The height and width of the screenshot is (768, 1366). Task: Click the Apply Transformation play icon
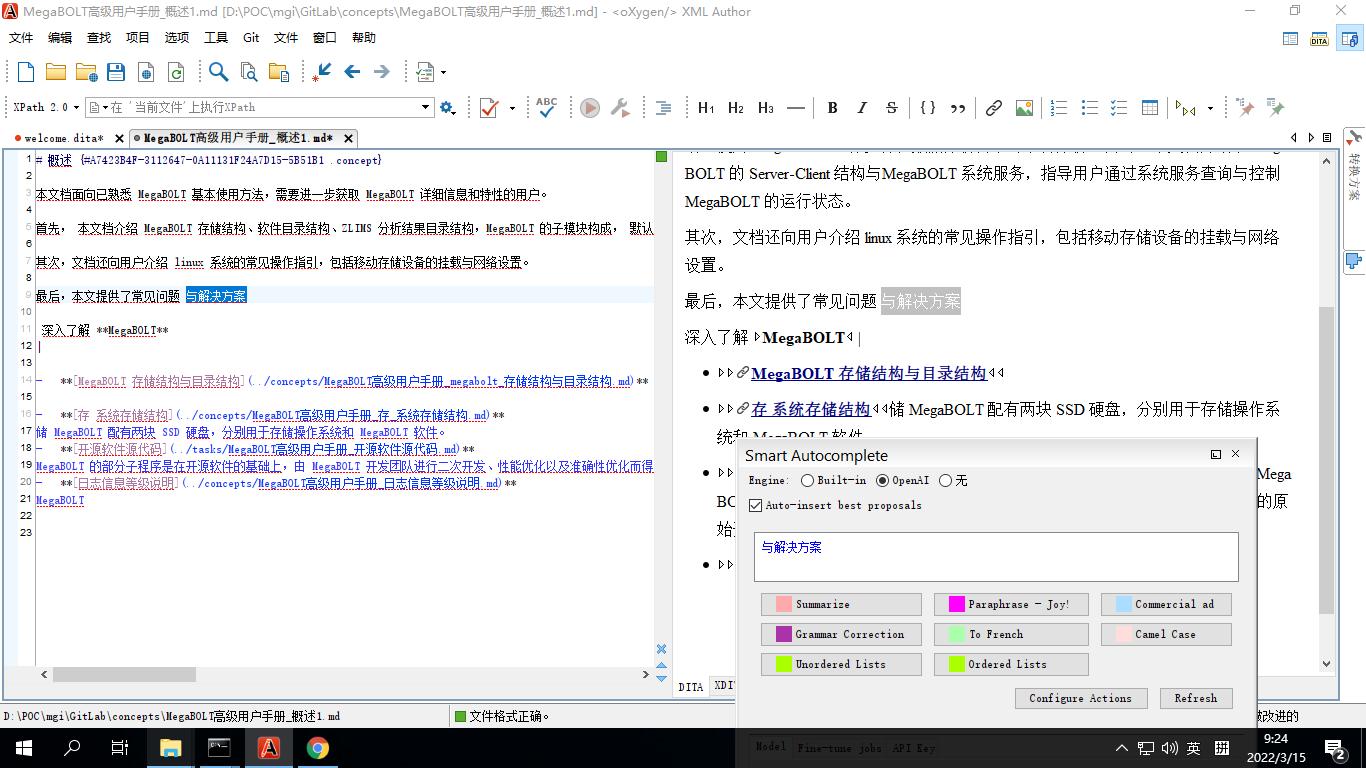point(590,108)
